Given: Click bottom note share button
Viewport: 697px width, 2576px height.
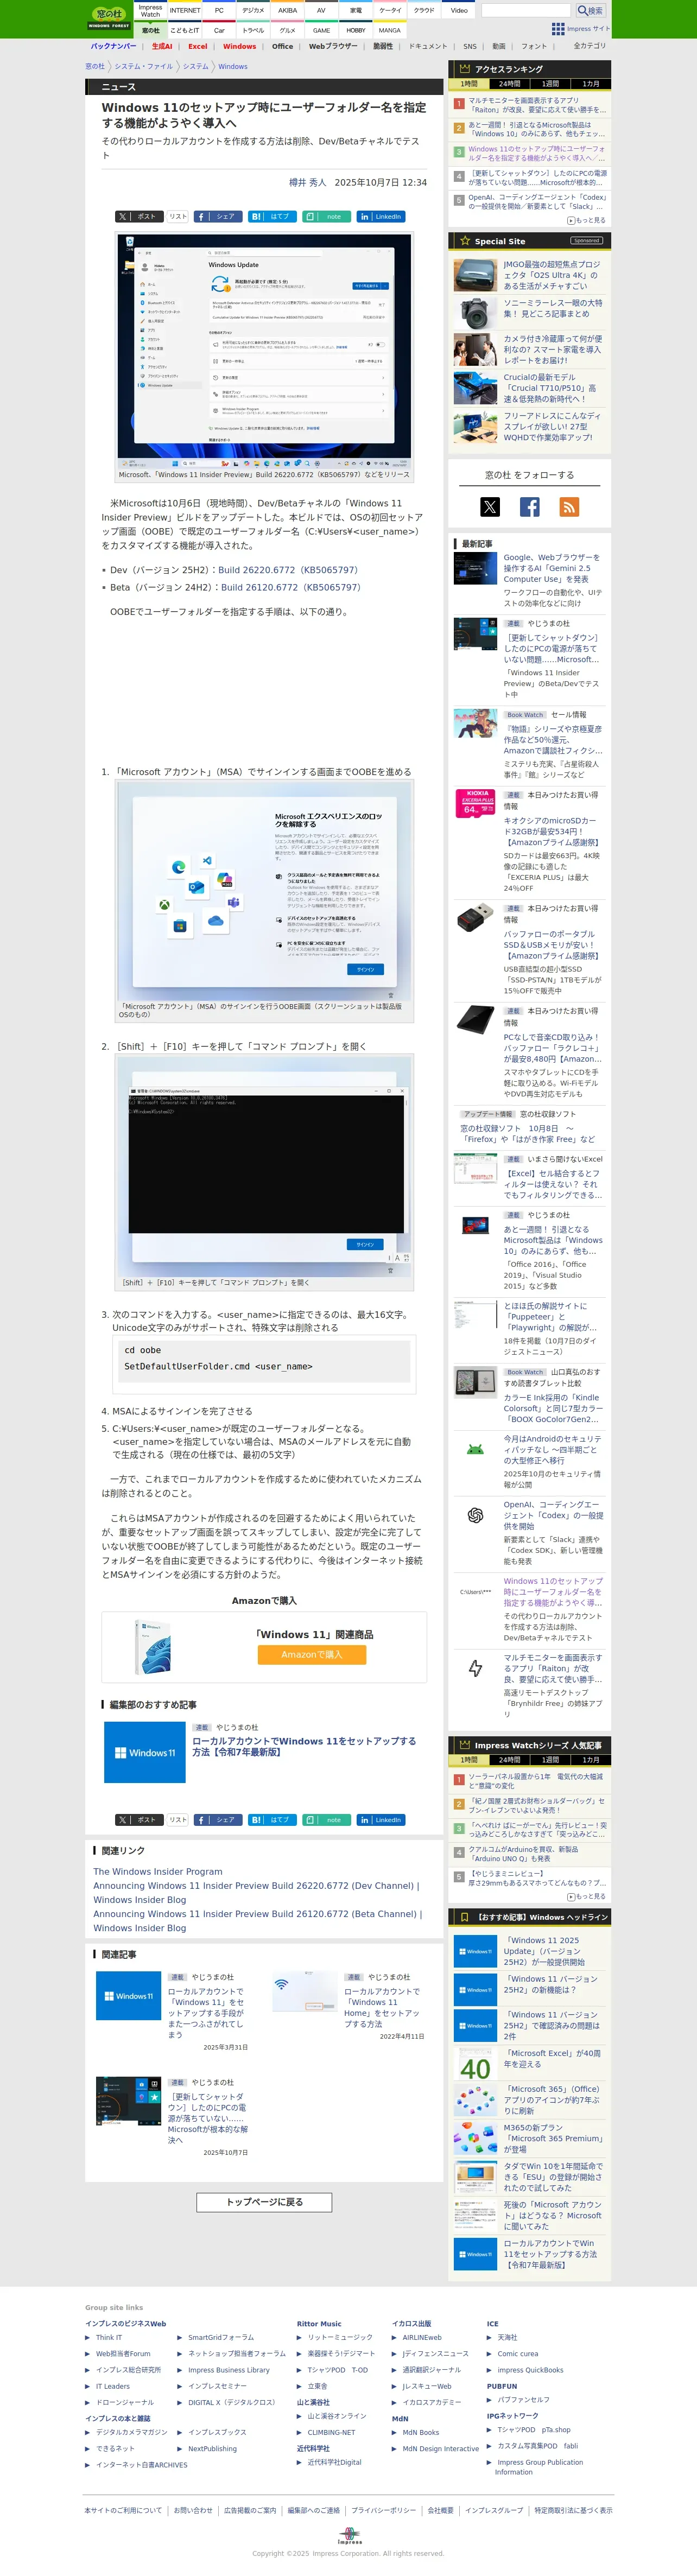Looking at the screenshot, I should tap(326, 1820).
